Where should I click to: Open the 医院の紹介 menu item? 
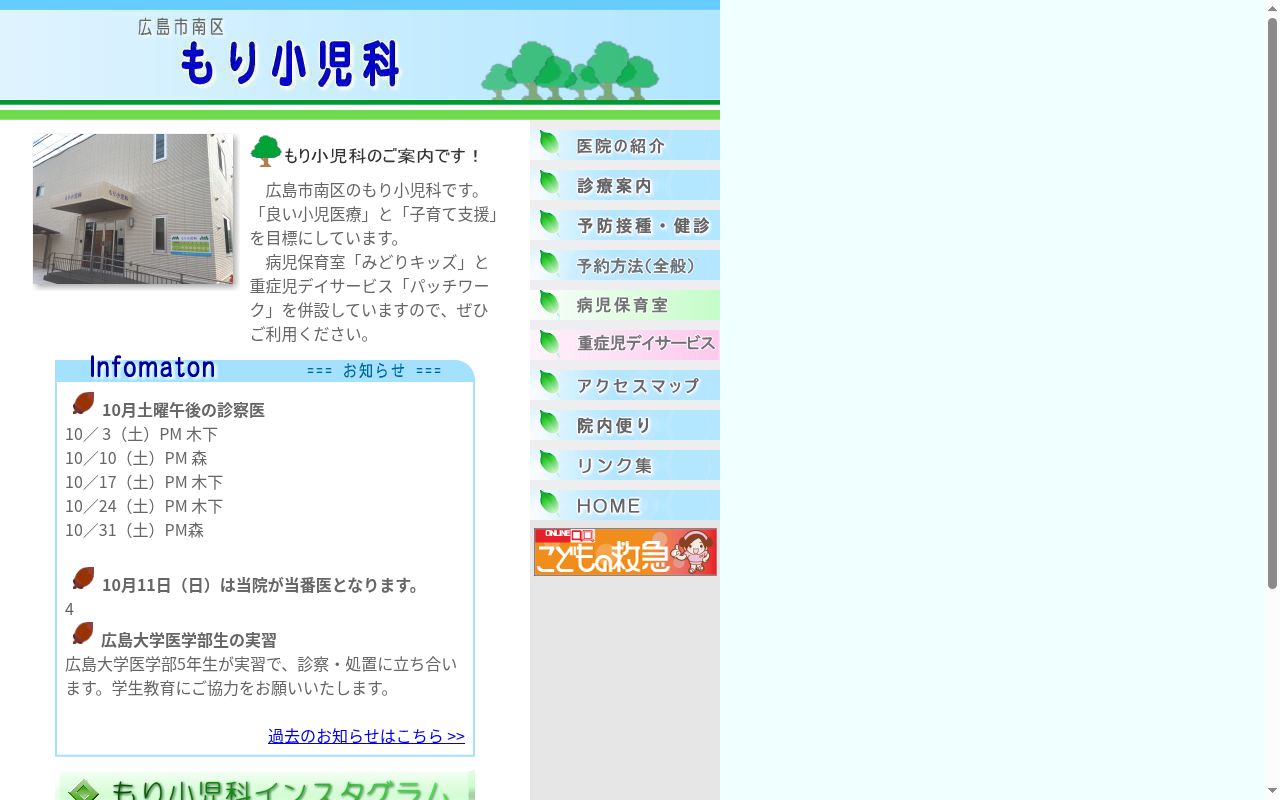click(x=625, y=145)
